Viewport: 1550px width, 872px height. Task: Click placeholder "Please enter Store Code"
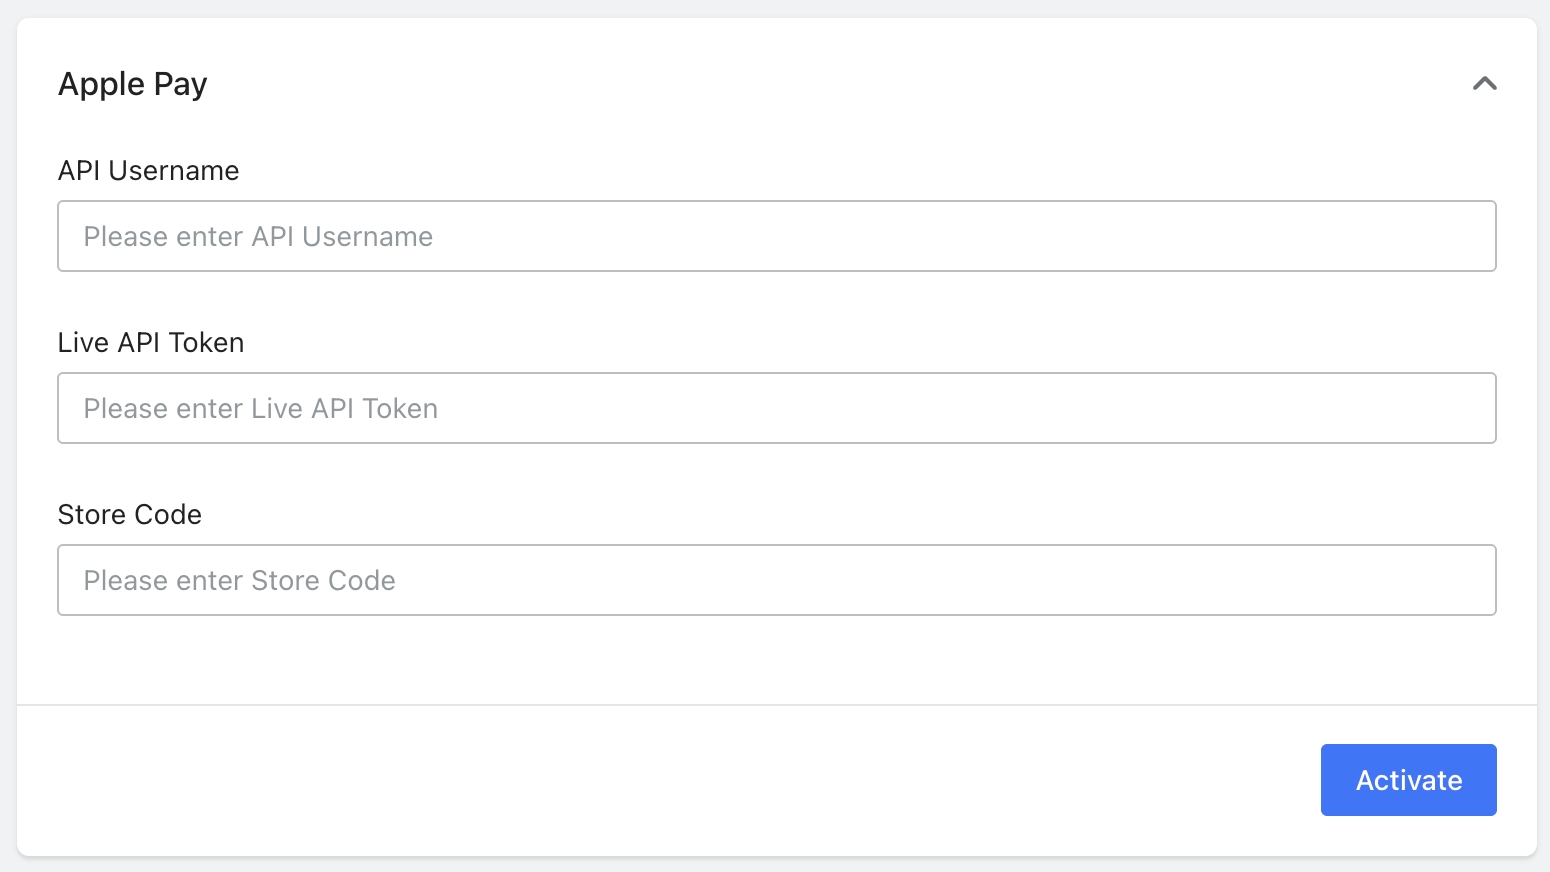[240, 581]
